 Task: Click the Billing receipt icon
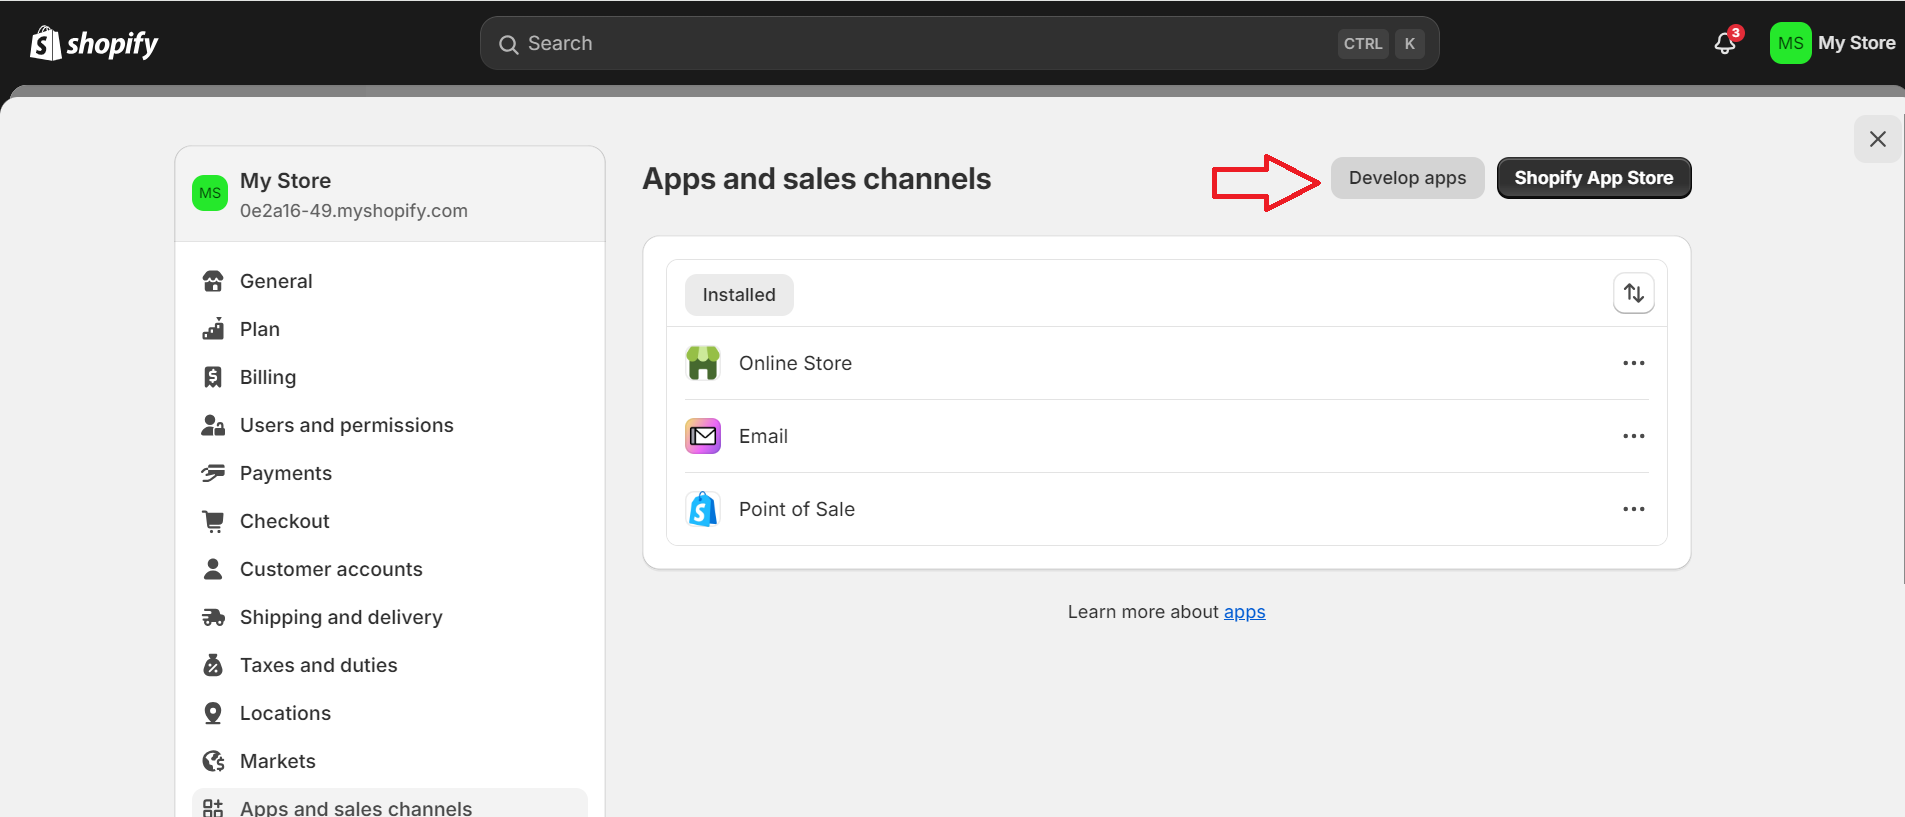213,377
